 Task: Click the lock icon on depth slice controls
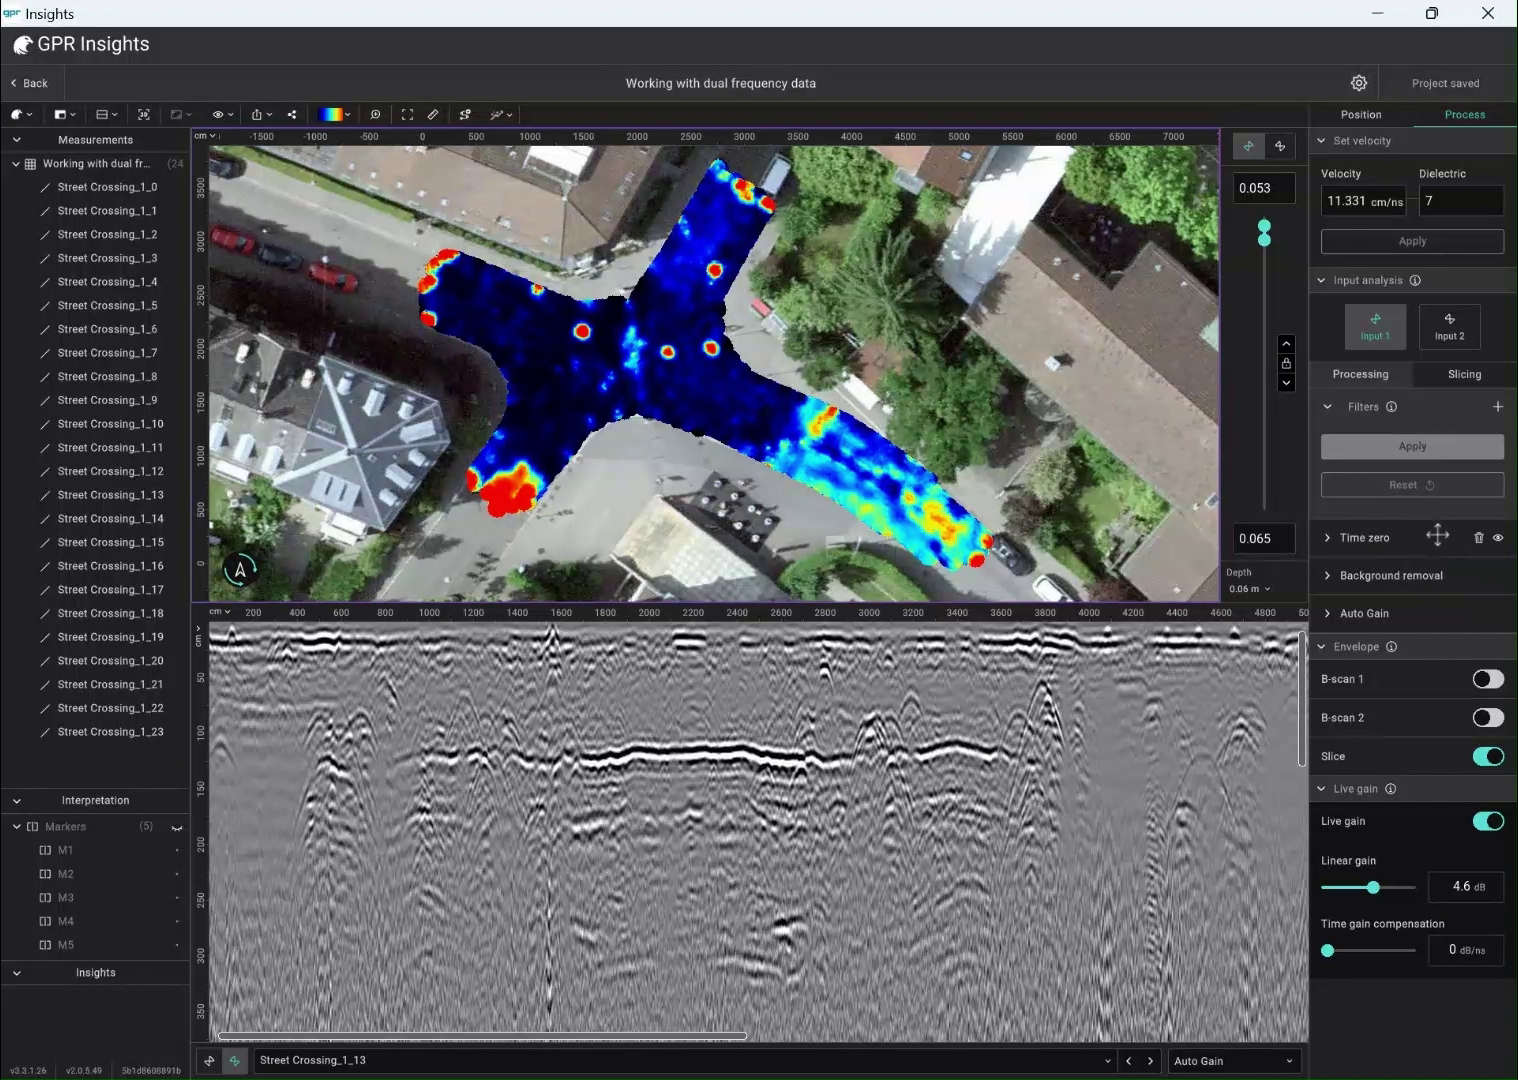pyautogui.click(x=1287, y=363)
